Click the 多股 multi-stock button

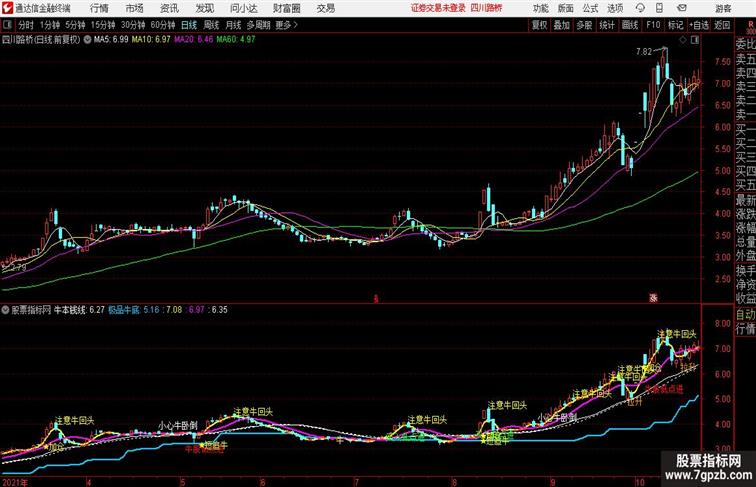(584, 25)
